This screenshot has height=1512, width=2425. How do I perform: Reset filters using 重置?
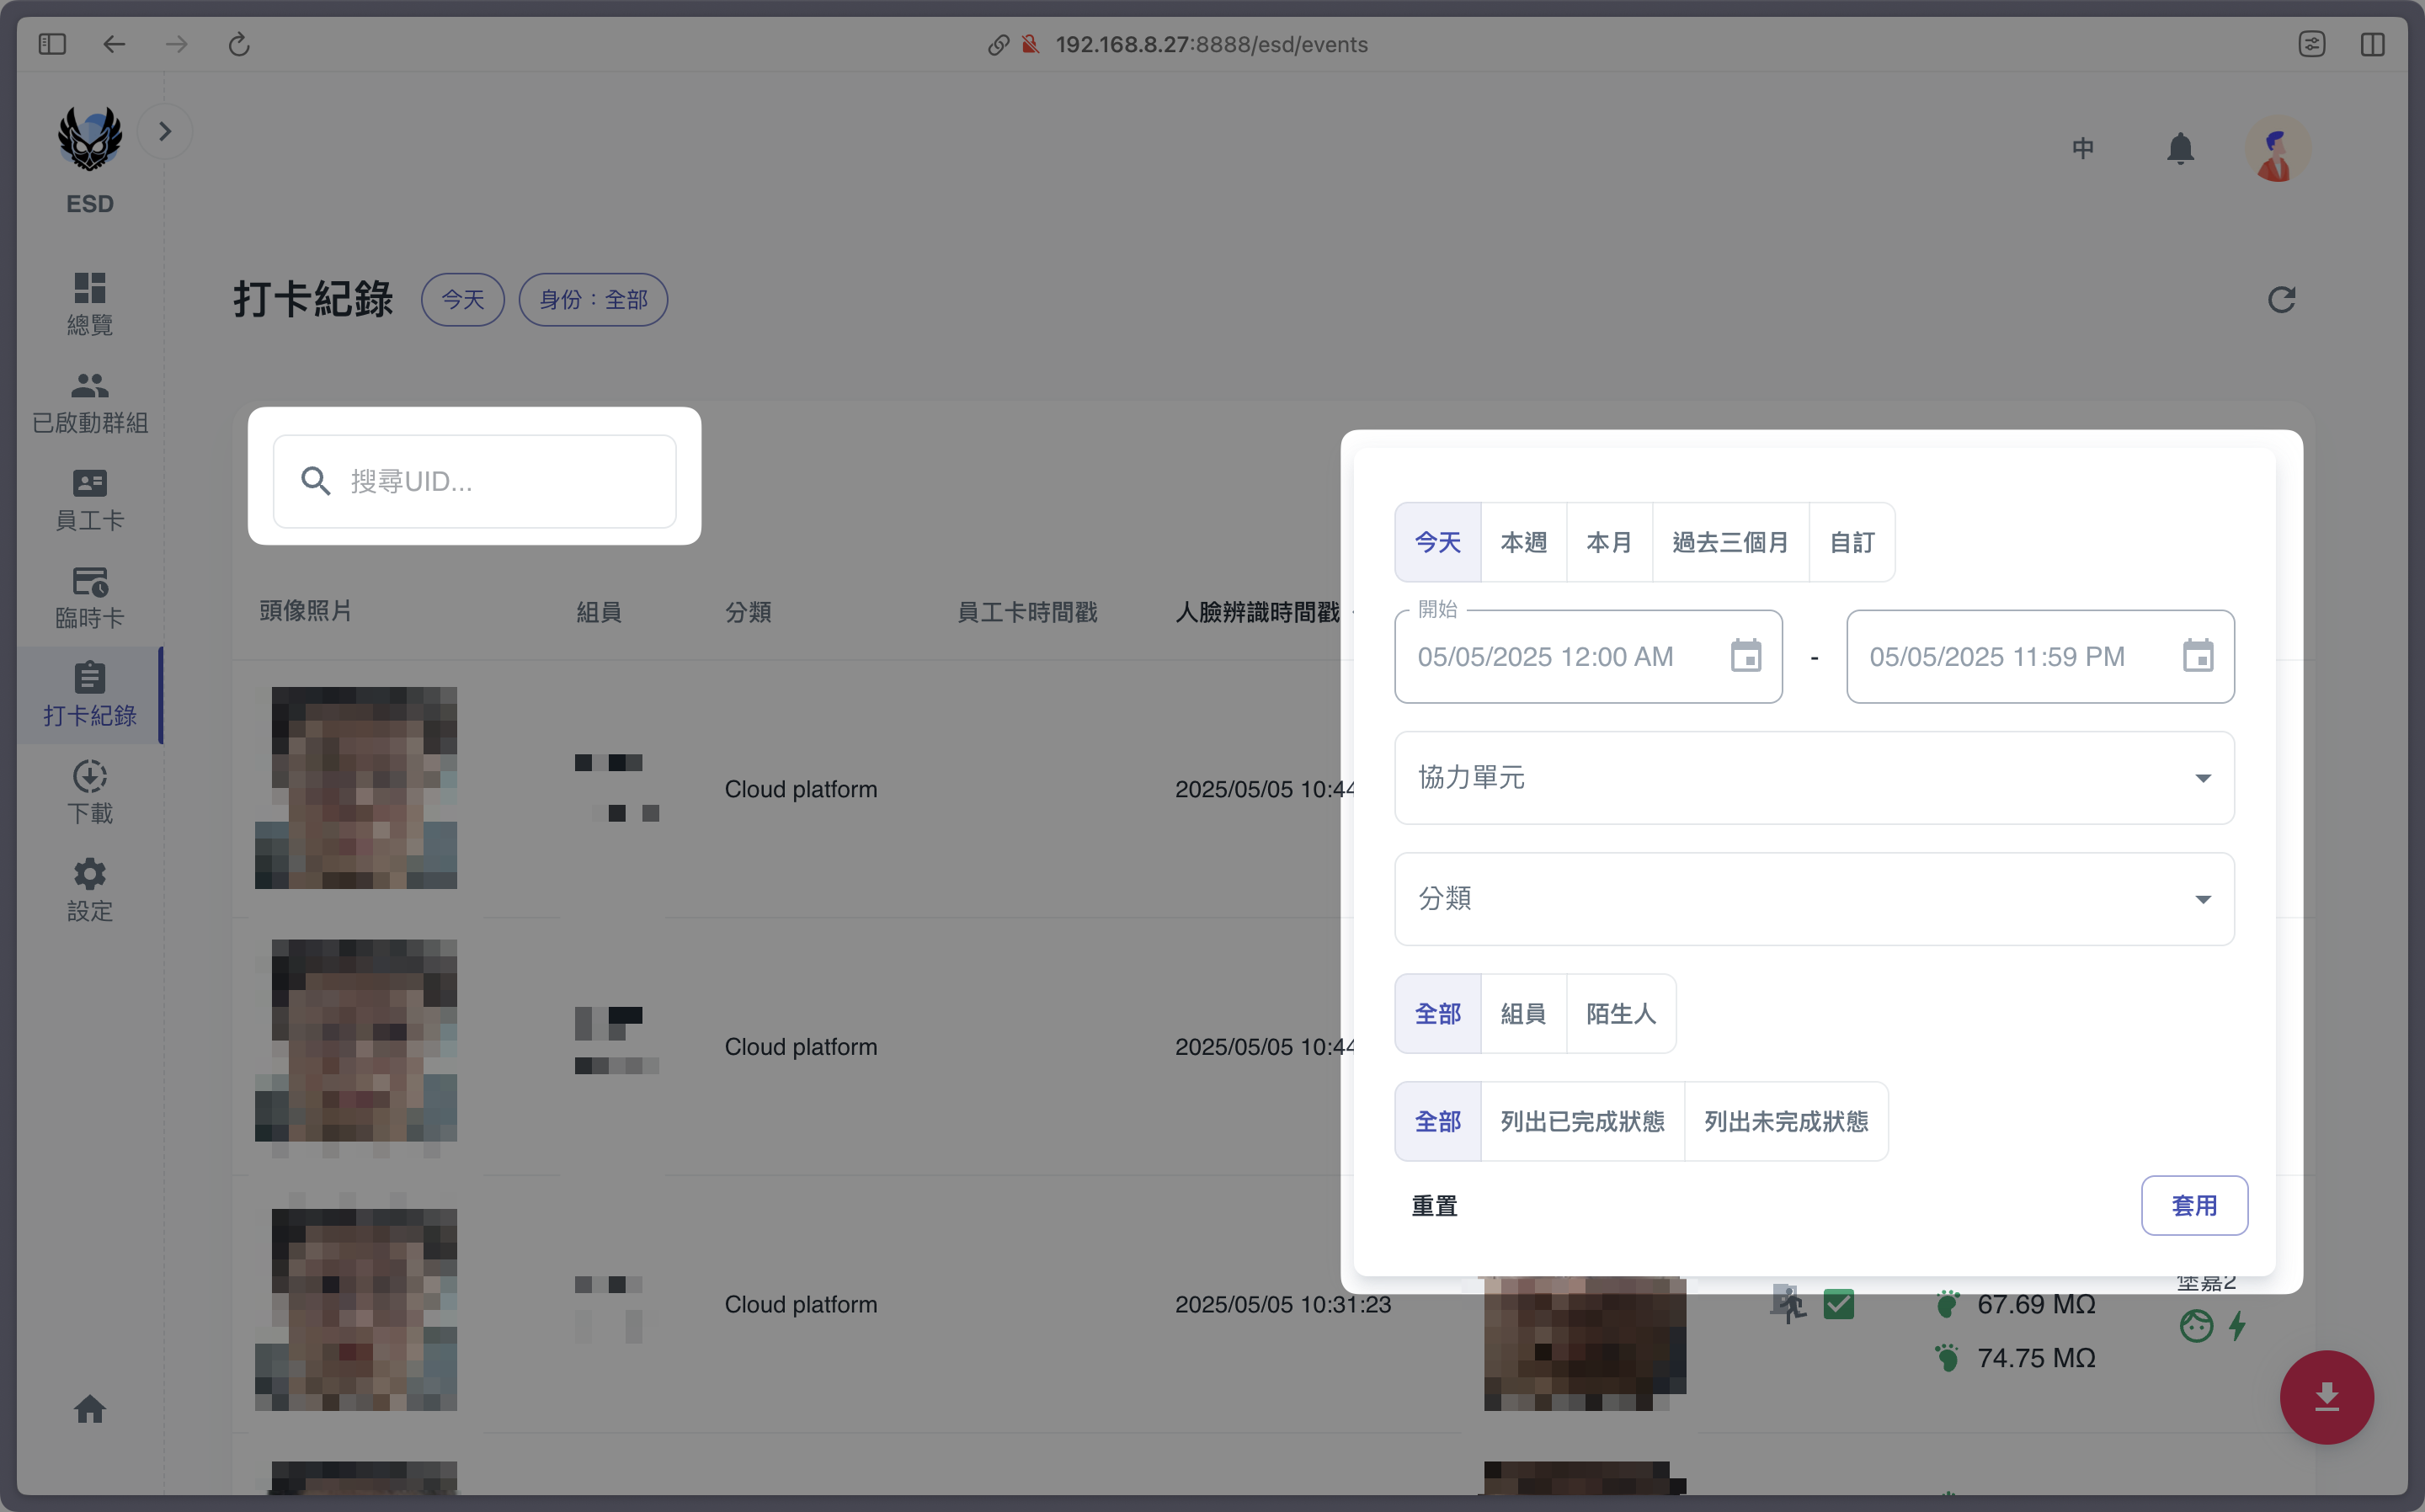click(1434, 1205)
